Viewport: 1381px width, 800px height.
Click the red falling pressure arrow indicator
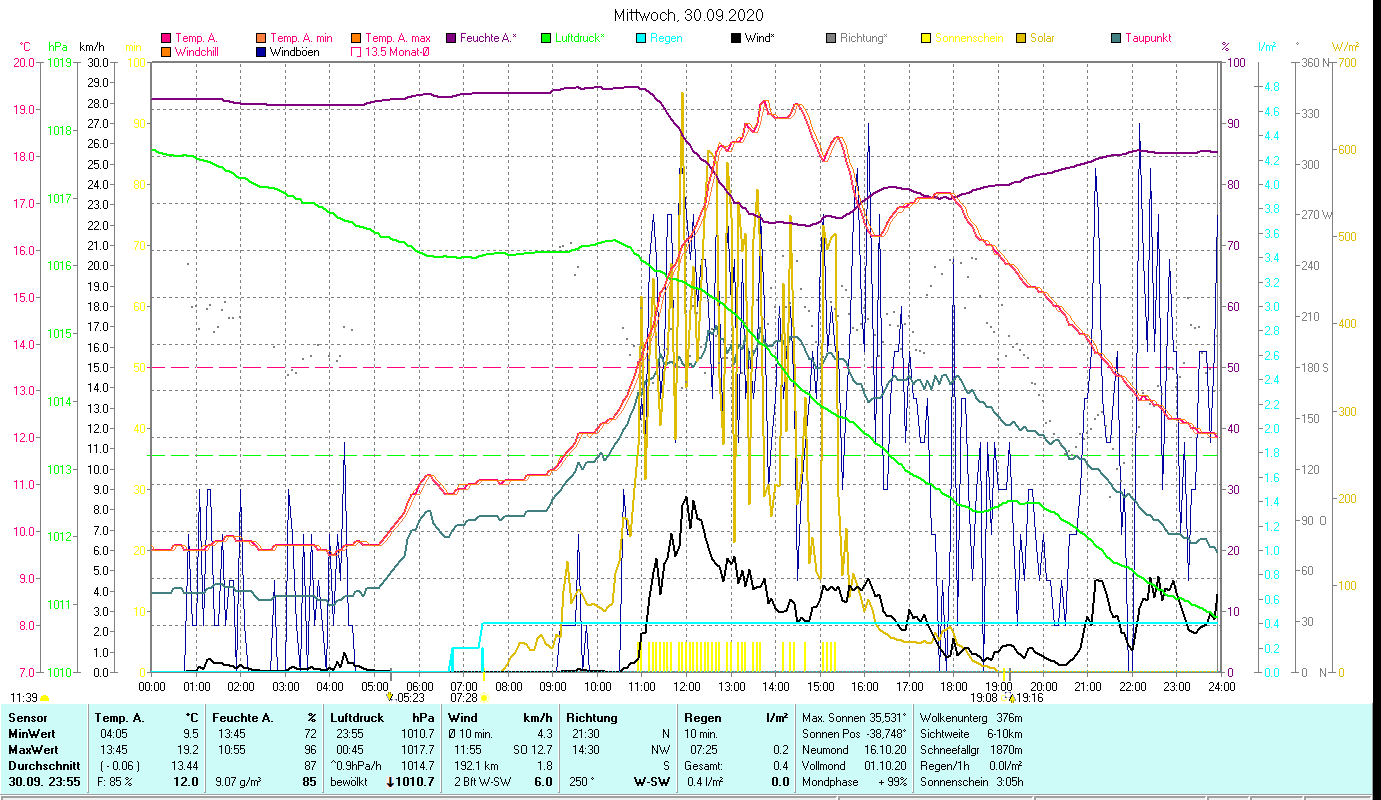[389, 782]
